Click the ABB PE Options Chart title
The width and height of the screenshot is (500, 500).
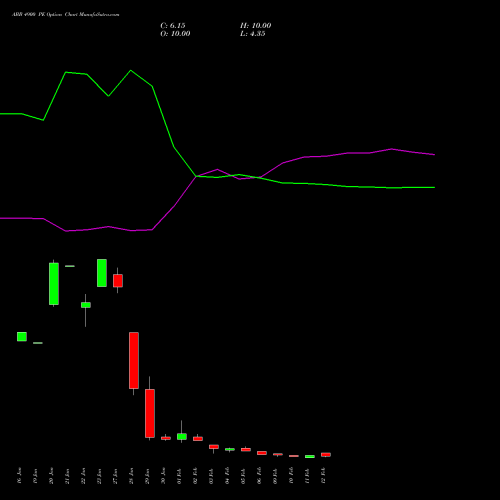(x=66, y=14)
